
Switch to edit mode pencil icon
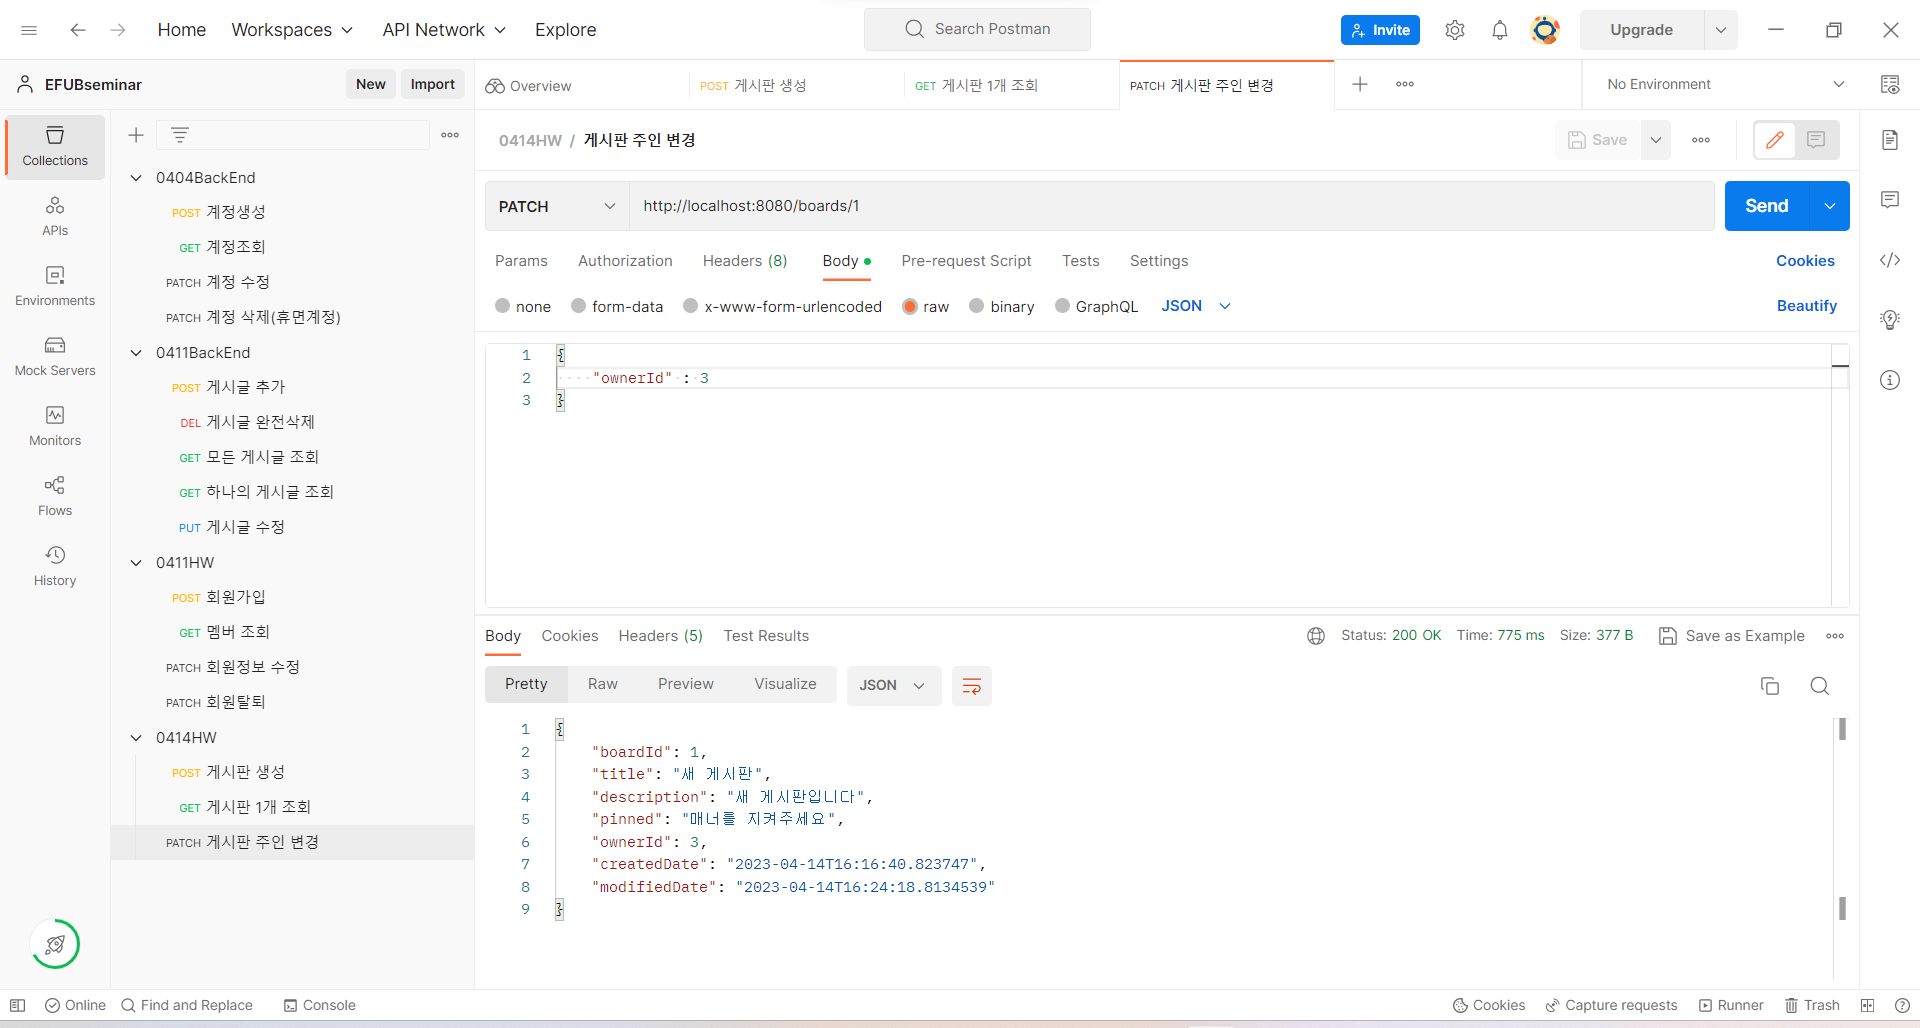[1775, 140]
